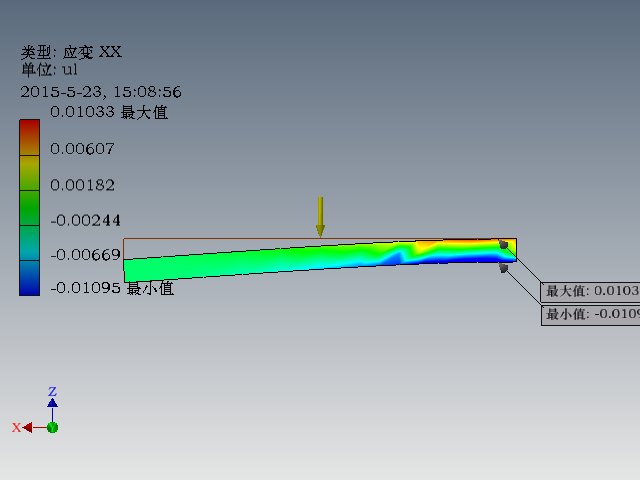Click the 类型: 应变 XX result title

point(71,52)
